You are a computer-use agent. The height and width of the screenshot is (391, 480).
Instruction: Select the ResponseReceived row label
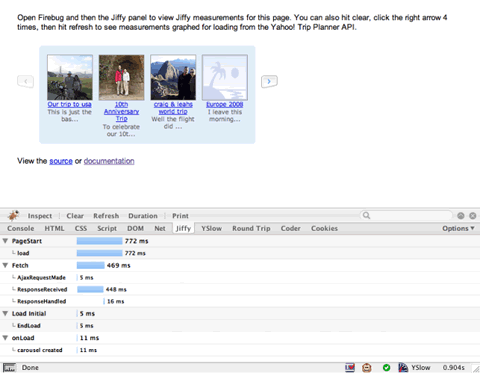point(42,289)
